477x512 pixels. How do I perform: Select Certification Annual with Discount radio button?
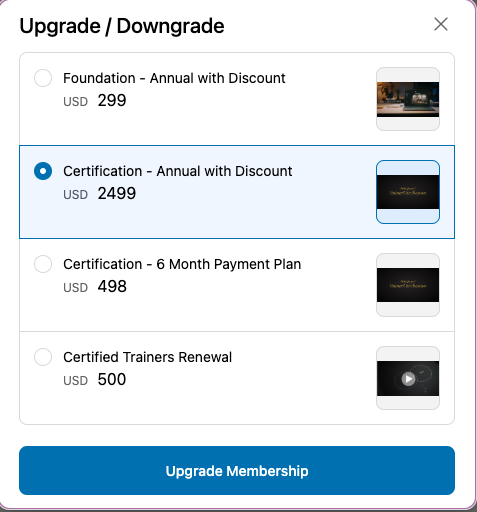click(43, 171)
